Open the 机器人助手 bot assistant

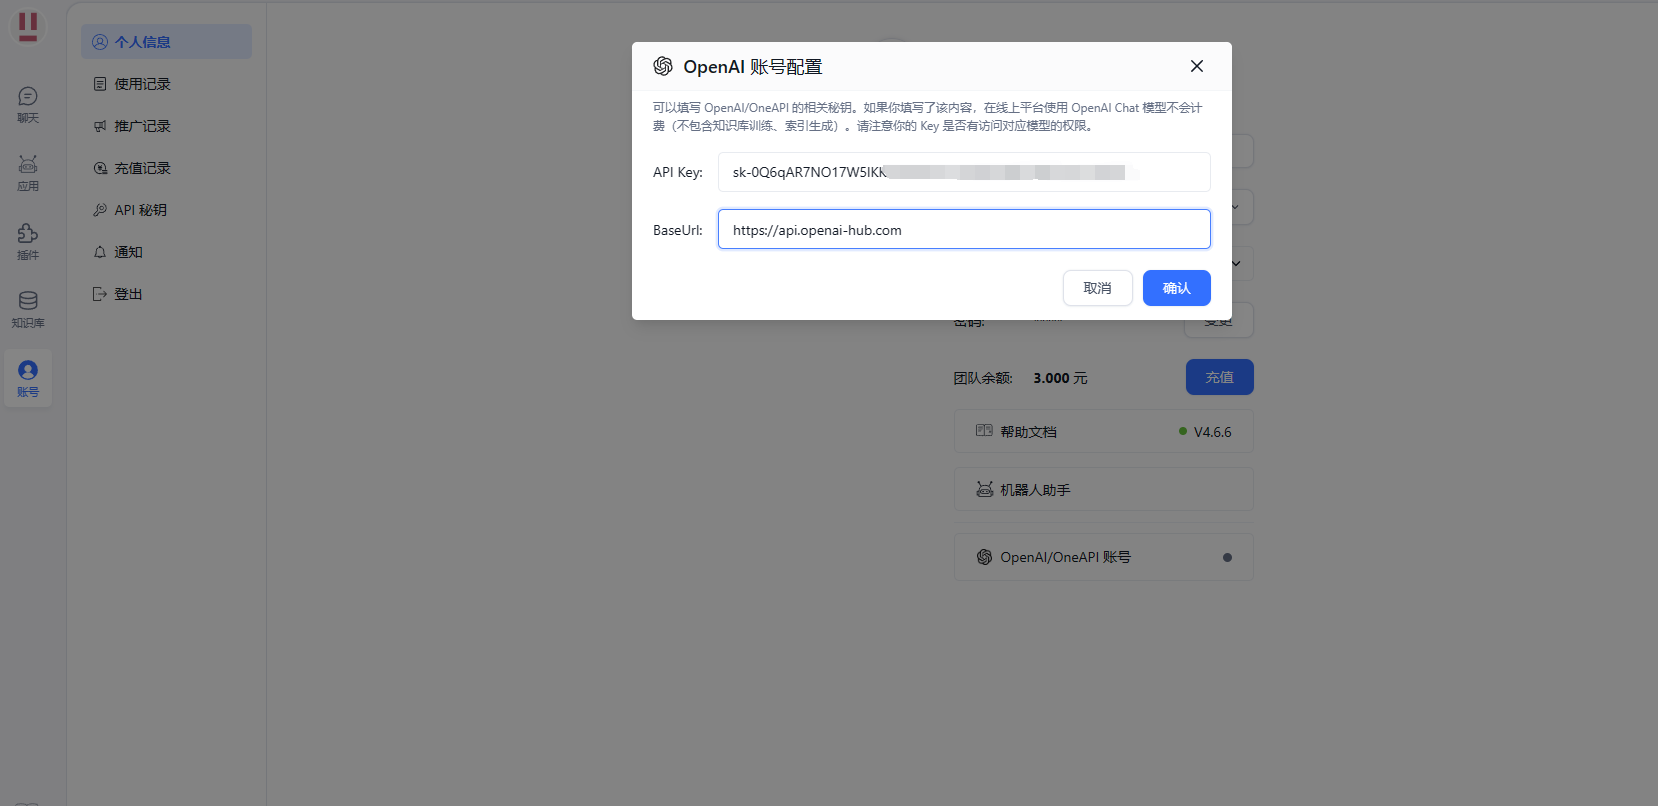point(1103,489)
